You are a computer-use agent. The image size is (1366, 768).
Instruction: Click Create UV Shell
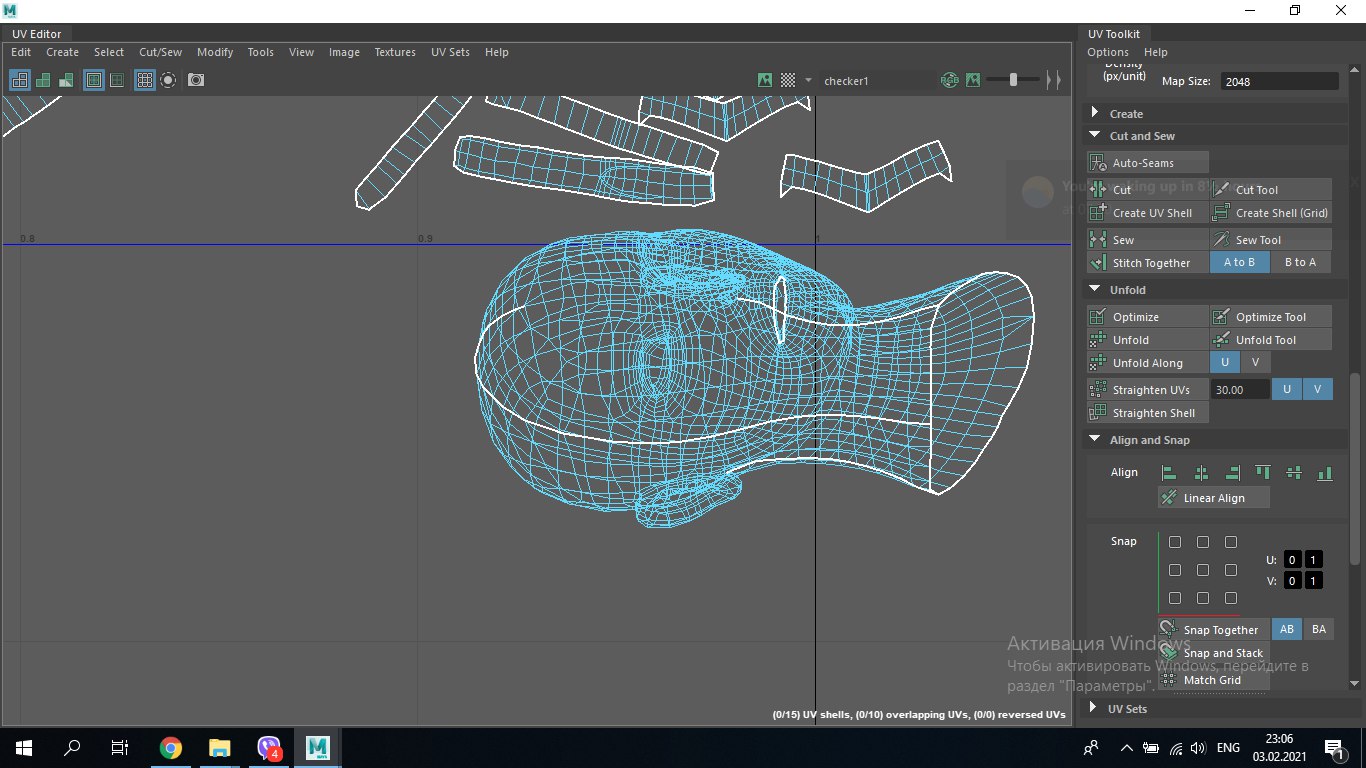tap(1147, 213)
